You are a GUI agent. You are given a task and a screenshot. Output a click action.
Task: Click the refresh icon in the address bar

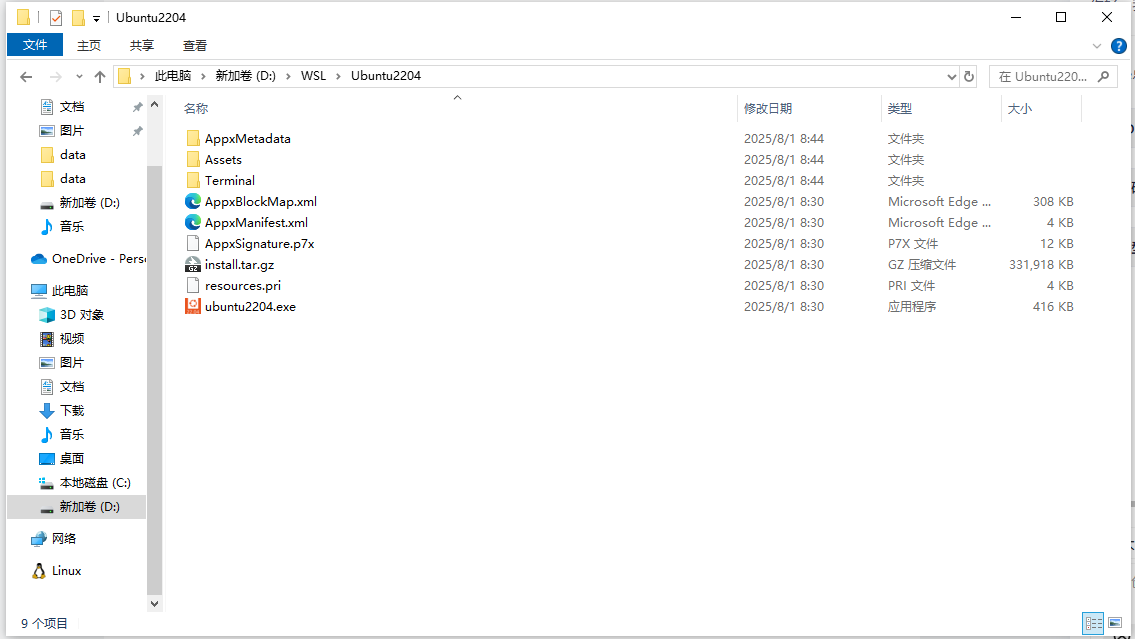point(968,75)
